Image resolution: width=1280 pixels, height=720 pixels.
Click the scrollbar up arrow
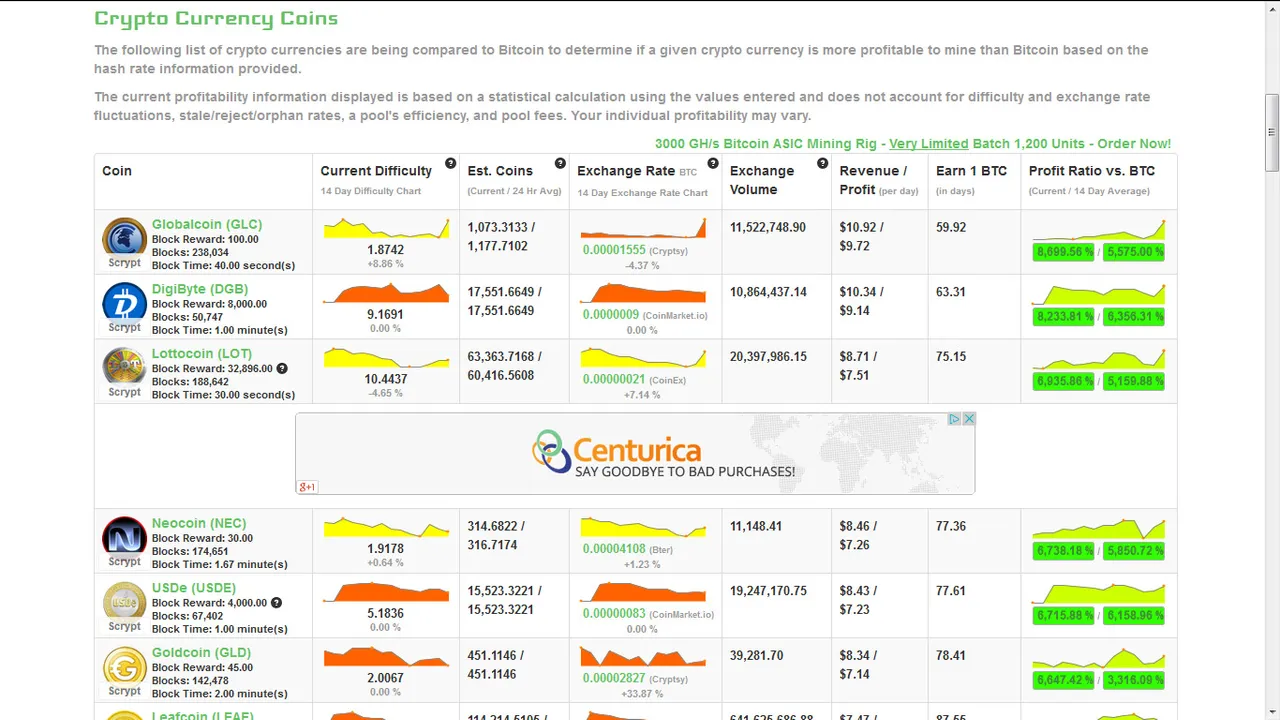point(1272,8)
